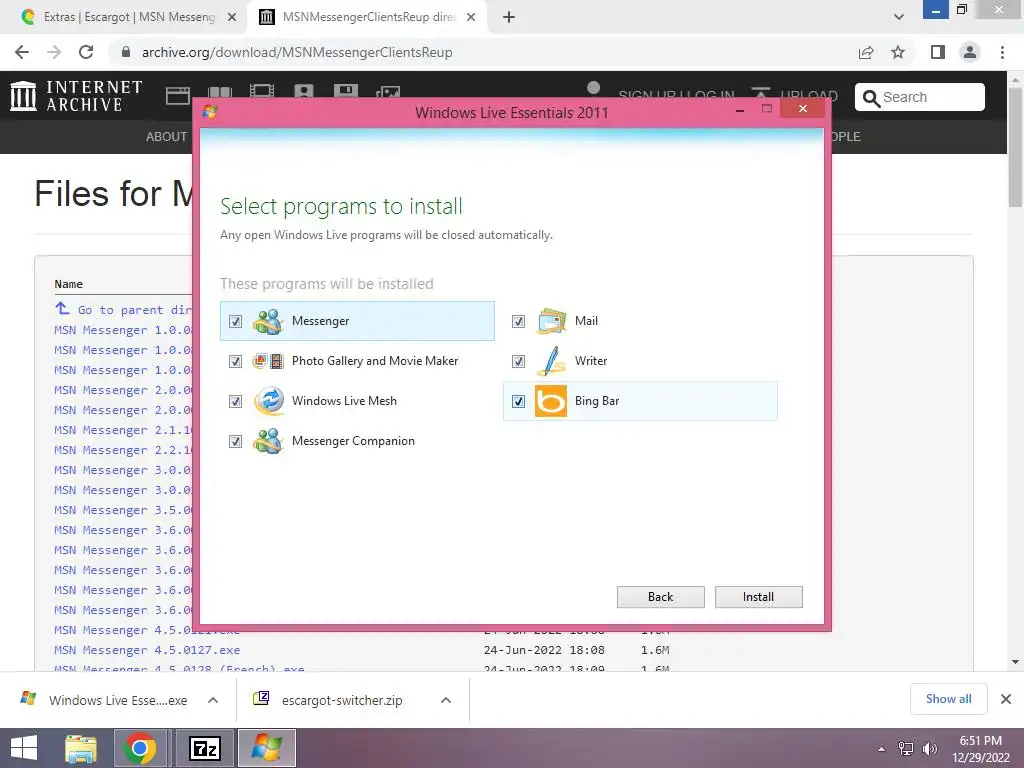The image size is (1024, 768).
Task: Expand escargot-switcher.zip download options
Action: tap(446, 700)
